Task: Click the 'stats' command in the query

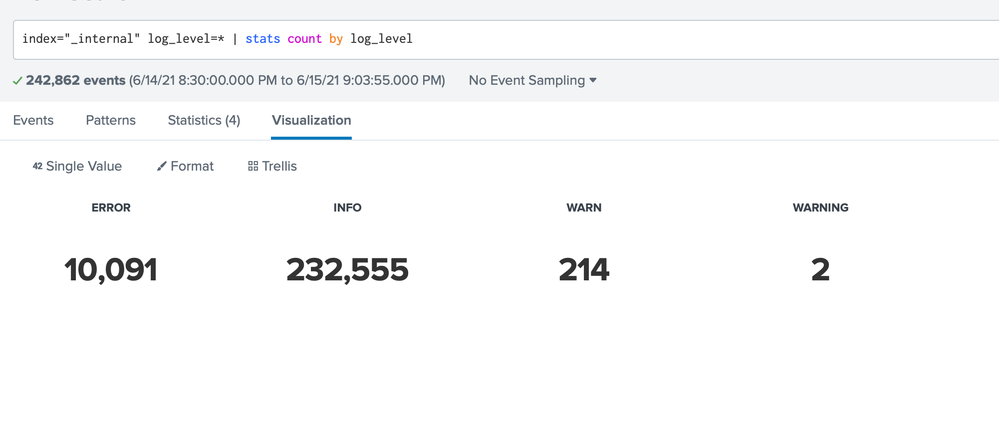Action: coord(263,39)
